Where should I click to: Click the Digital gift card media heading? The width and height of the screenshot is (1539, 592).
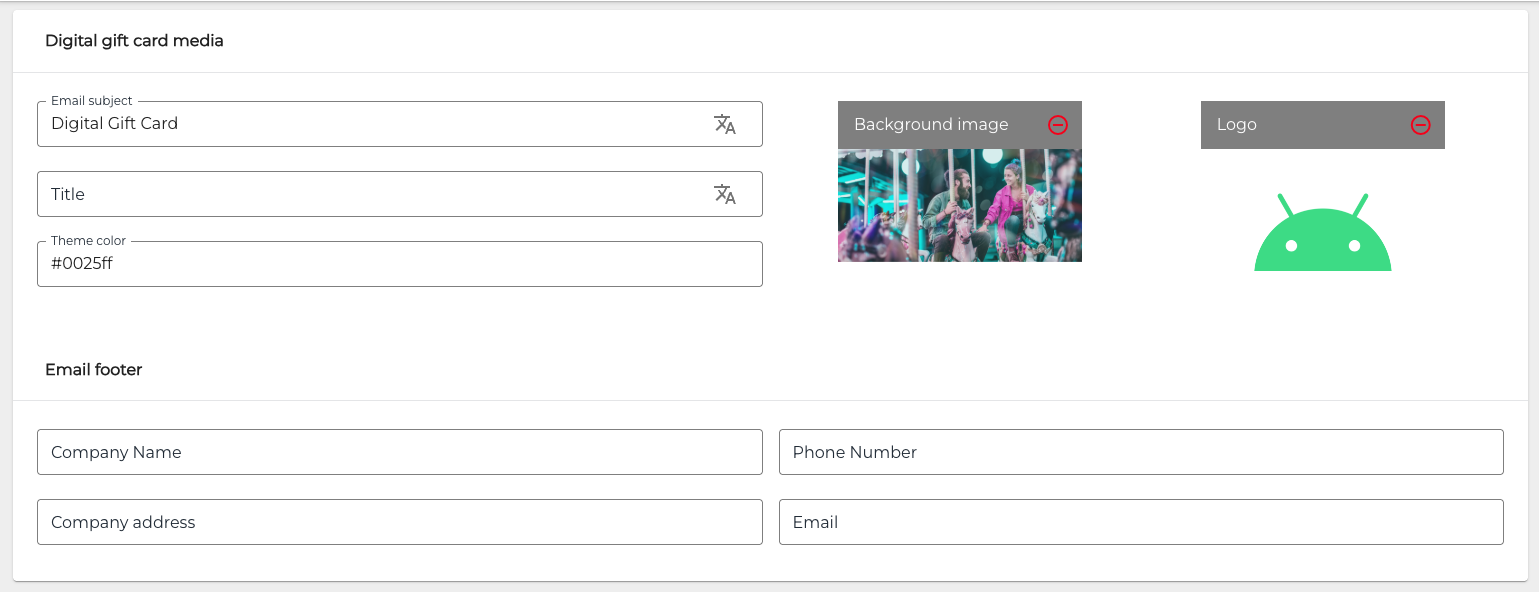134,41
